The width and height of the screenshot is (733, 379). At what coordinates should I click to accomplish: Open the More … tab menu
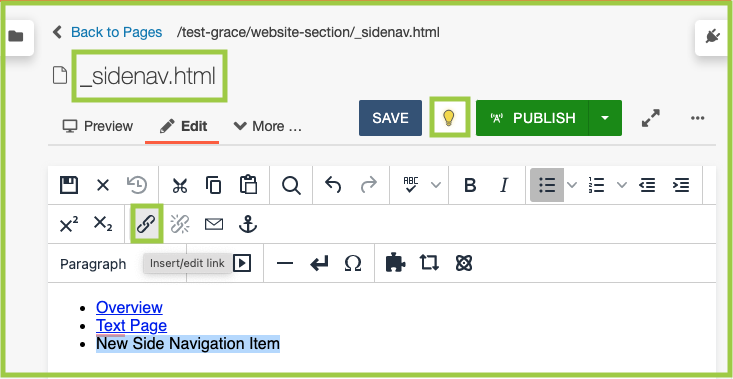click(267, 126)
